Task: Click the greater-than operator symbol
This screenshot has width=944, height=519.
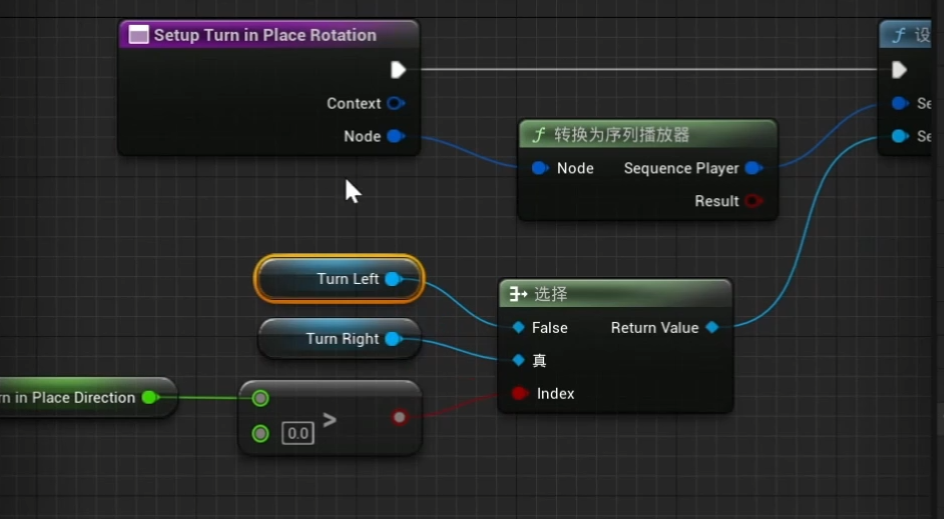Action: click(329, 420)
